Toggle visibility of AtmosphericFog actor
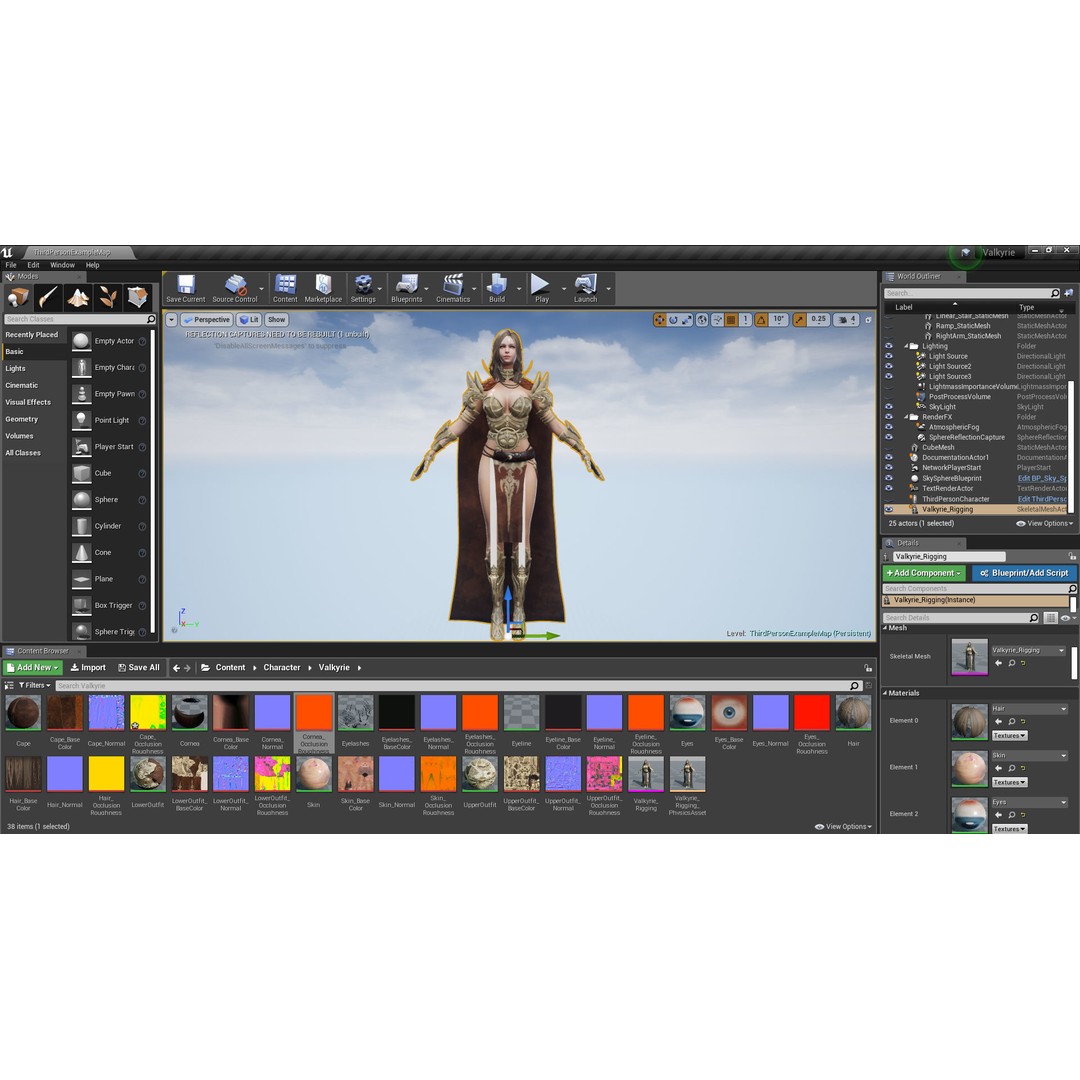 [889, 427]
